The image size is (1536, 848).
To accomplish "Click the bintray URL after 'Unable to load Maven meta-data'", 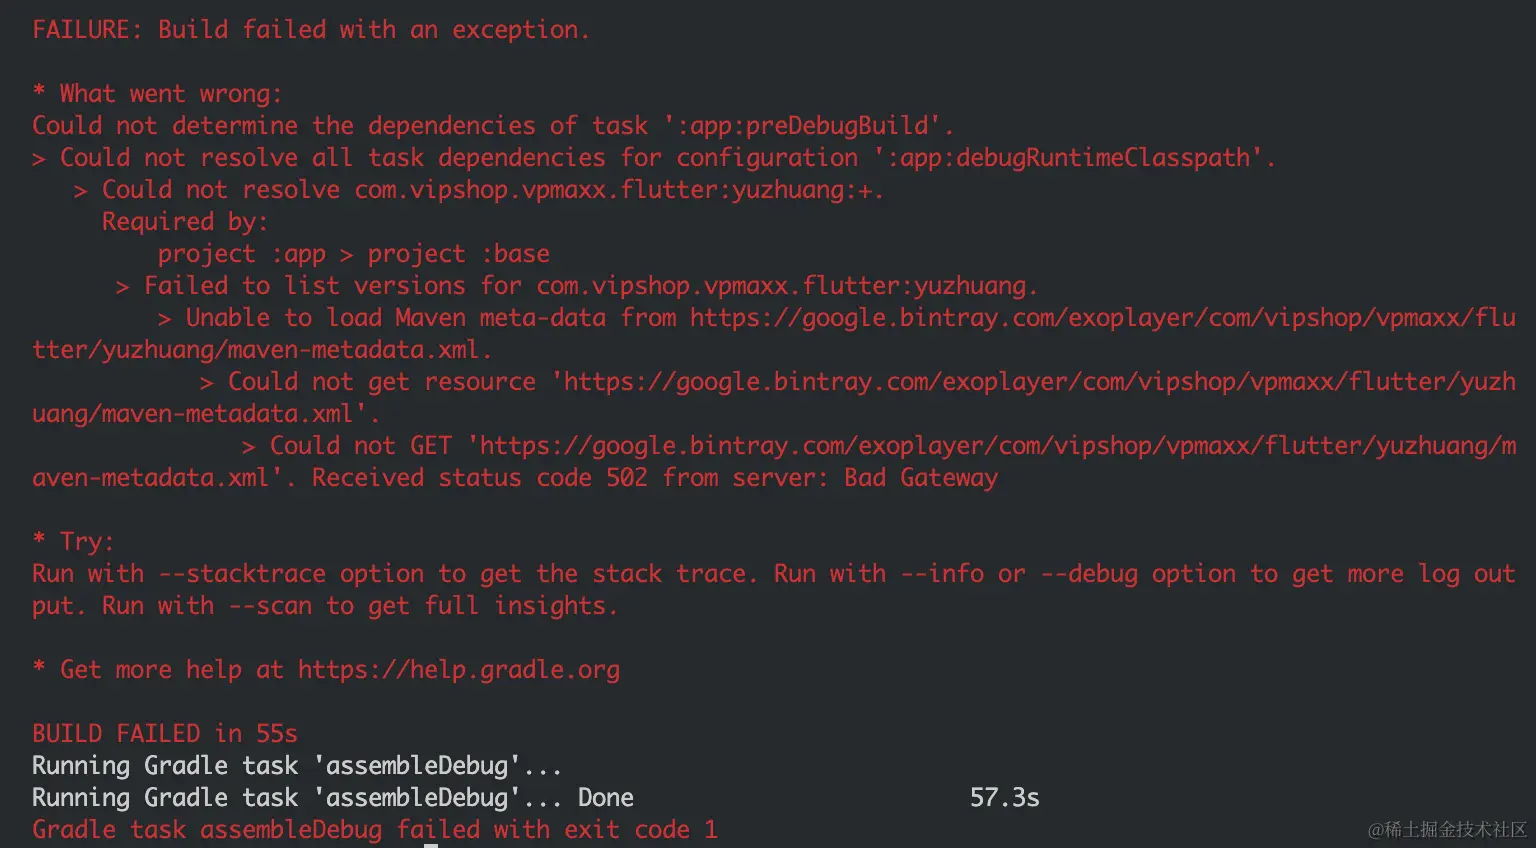I will (1100, 318).
